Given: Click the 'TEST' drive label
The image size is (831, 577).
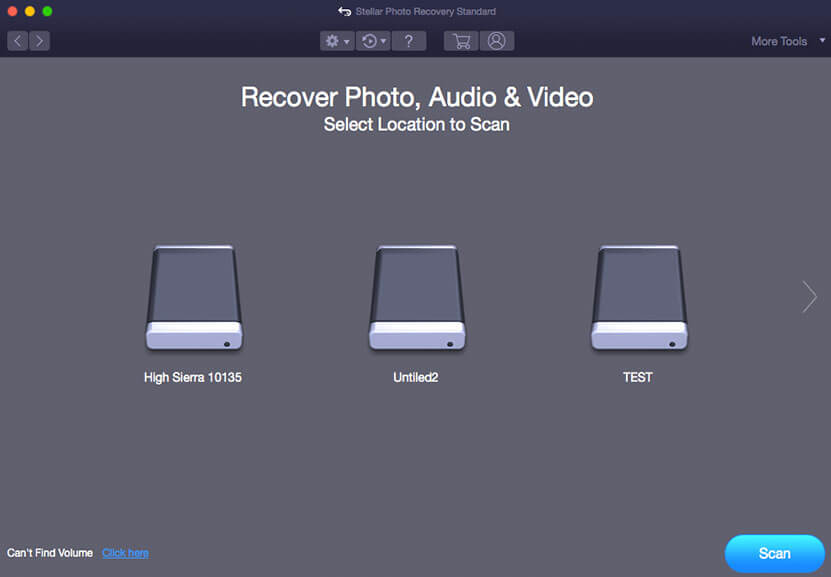Looking at the screenshot, I should [x=638, y=377].
